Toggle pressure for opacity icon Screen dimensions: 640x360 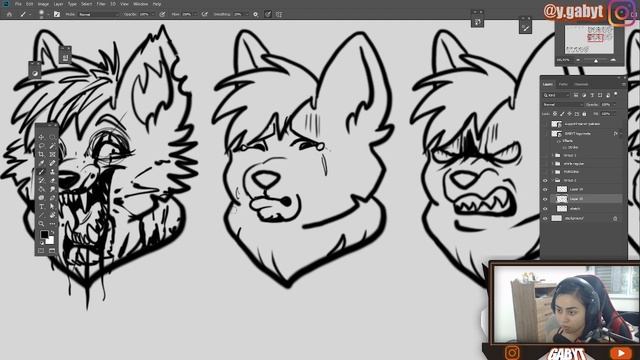click(162, 14)
